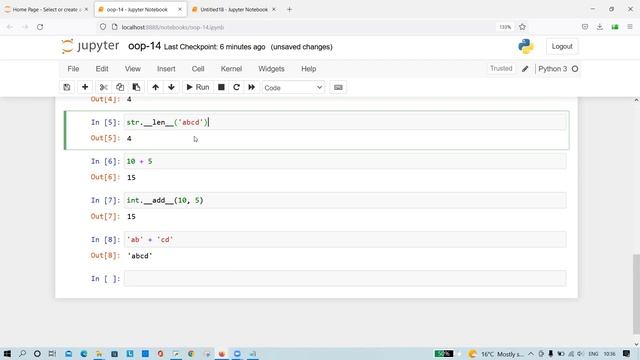The image size is (640, 360).
Task: Reload the page
Action: pyautogui.click(x=40, y=27)
